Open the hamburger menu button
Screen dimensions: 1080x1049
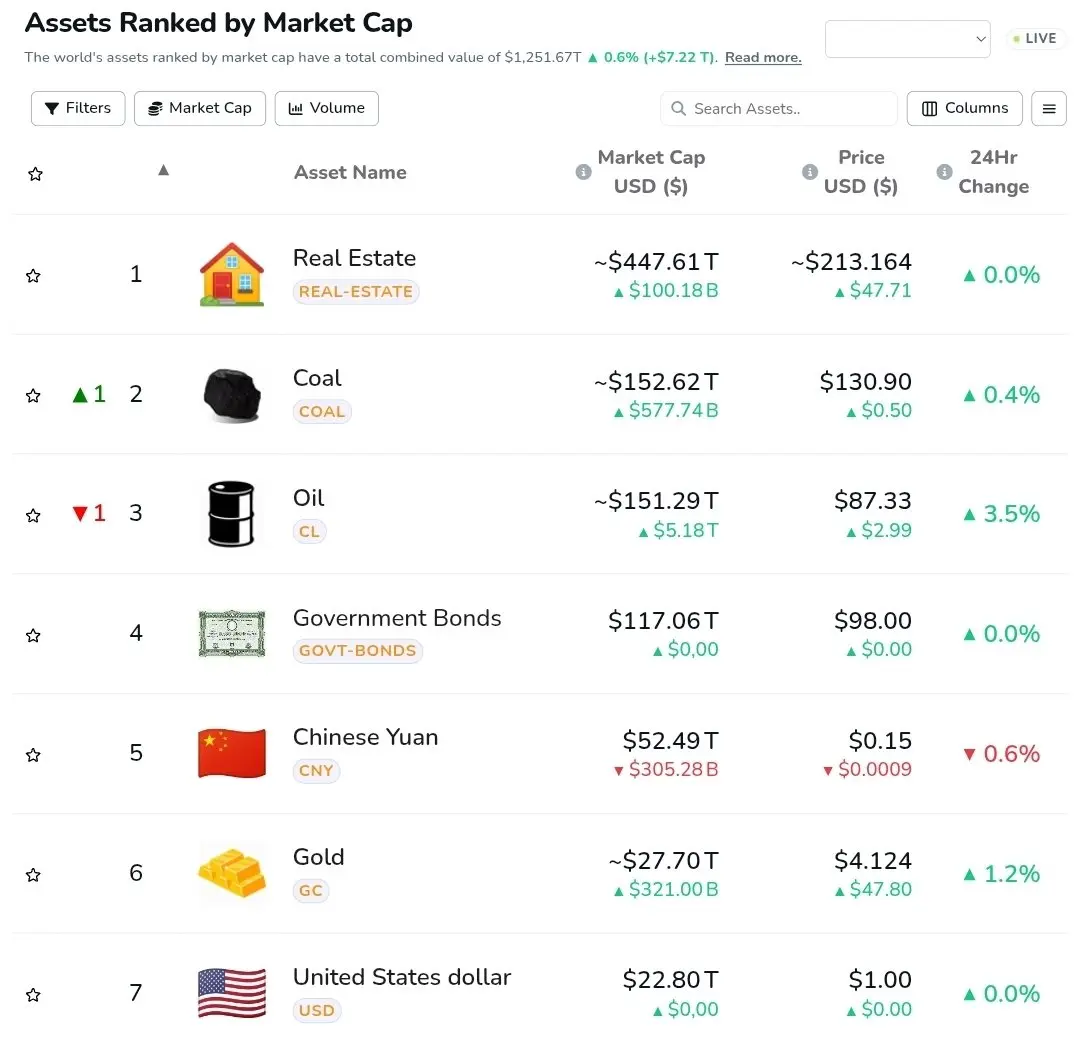click(x=1048, y=108)
